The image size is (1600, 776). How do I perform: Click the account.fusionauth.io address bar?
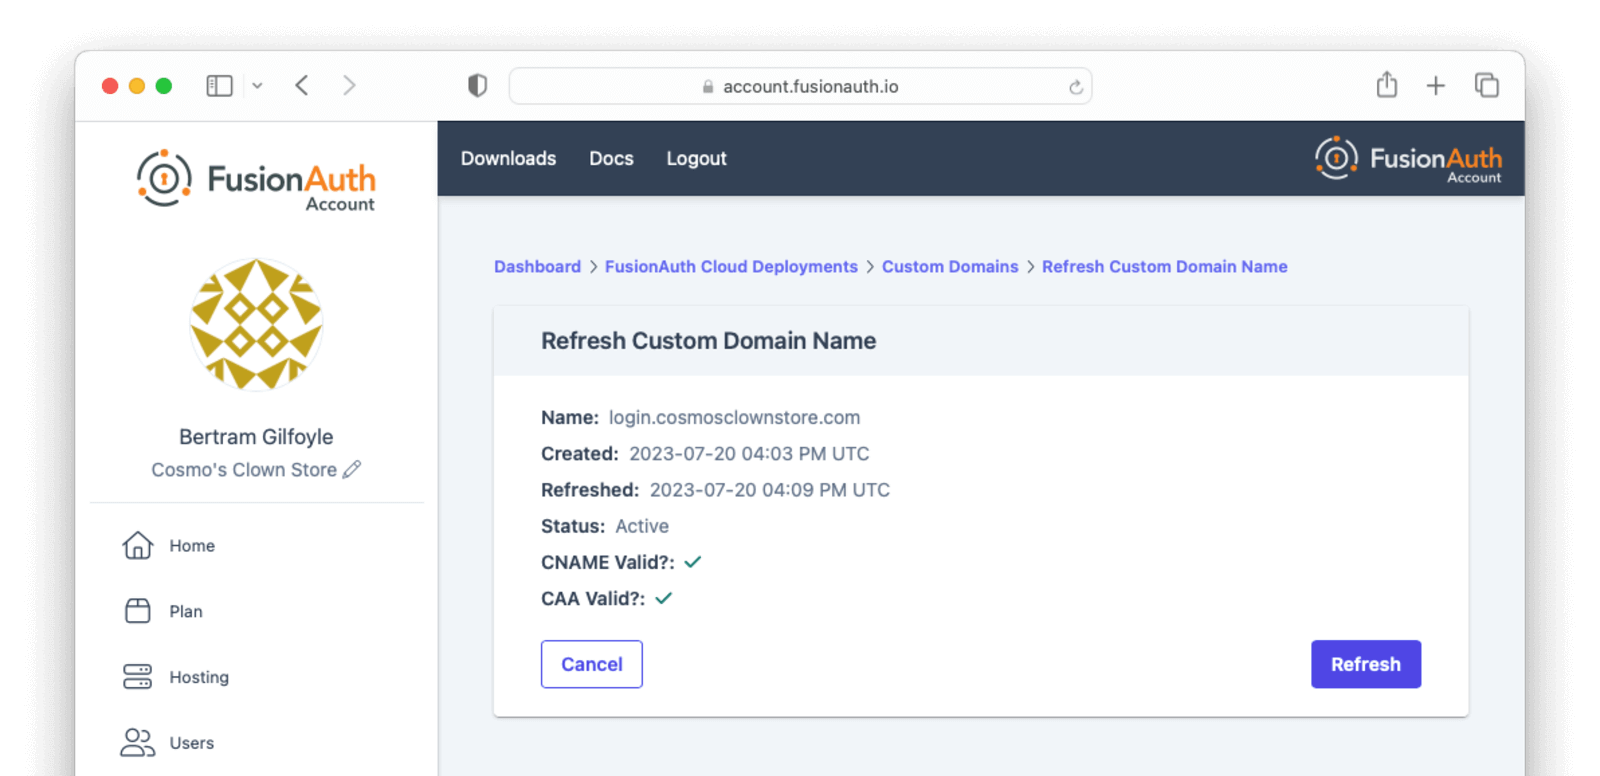(800, 86)
